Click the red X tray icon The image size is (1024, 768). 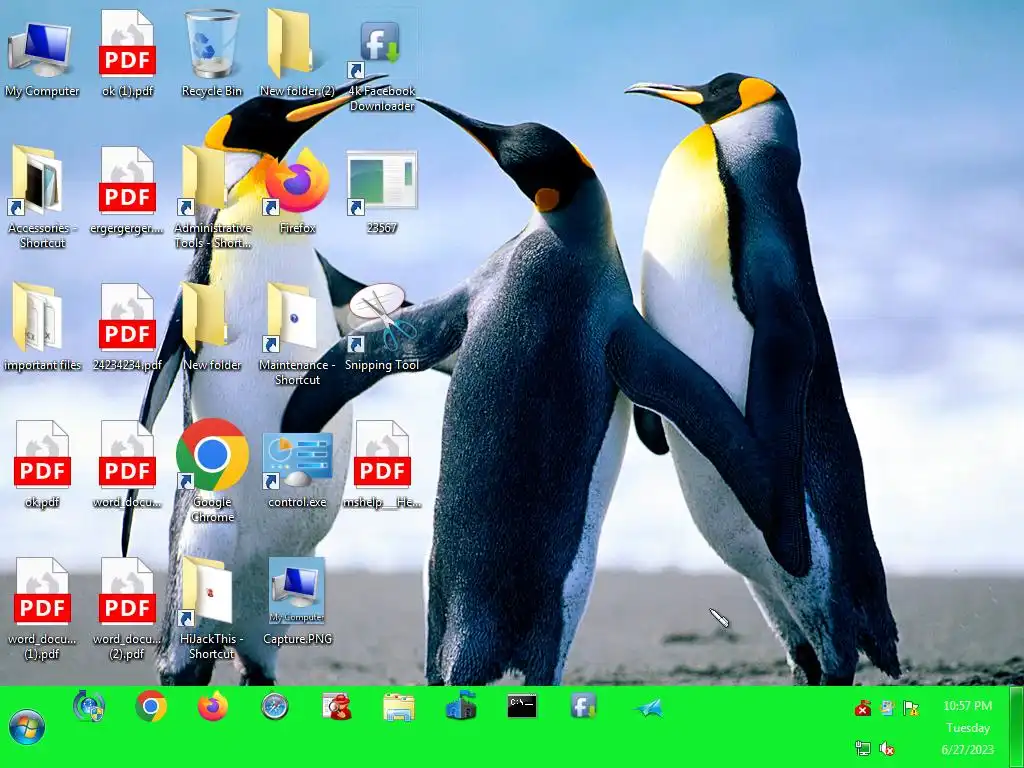tap(863, 708)
